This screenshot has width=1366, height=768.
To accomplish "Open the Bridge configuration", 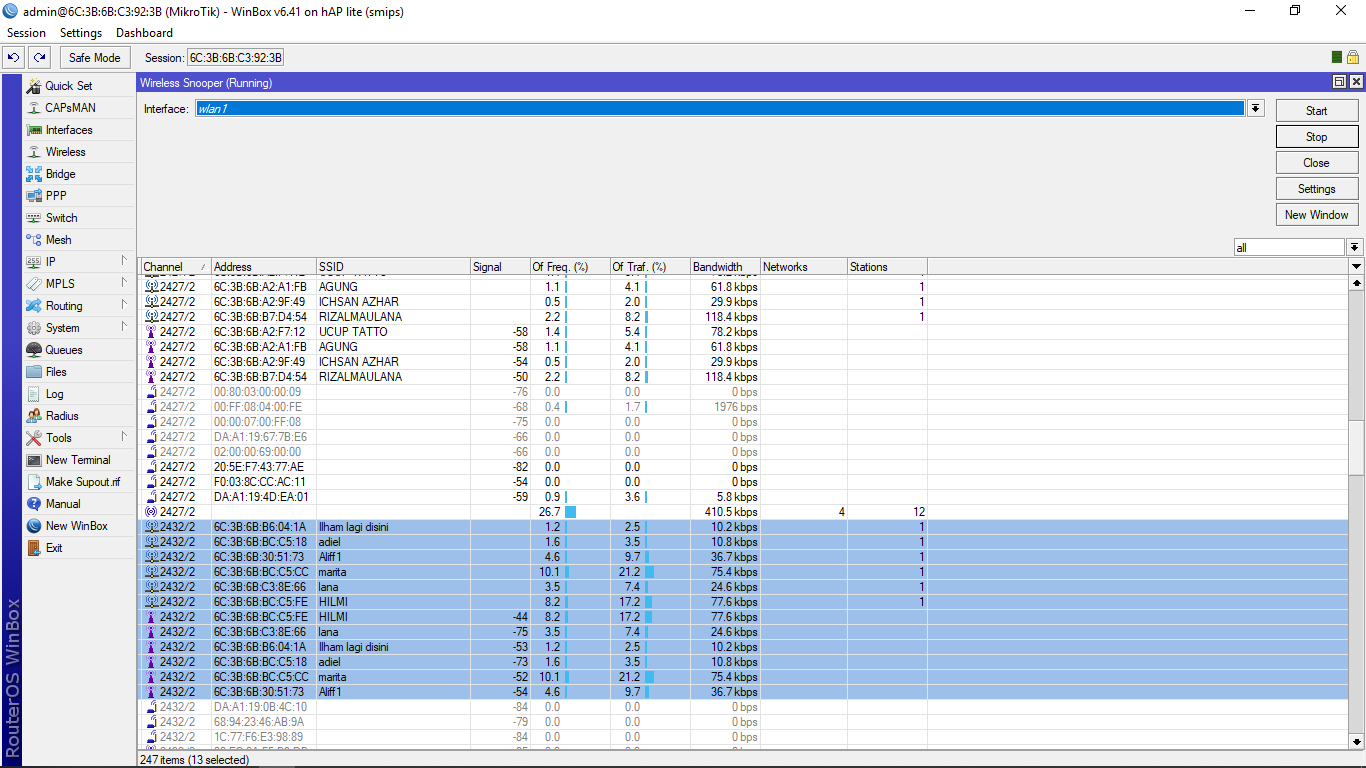I will pyautogui.click(x=59, y=173).
